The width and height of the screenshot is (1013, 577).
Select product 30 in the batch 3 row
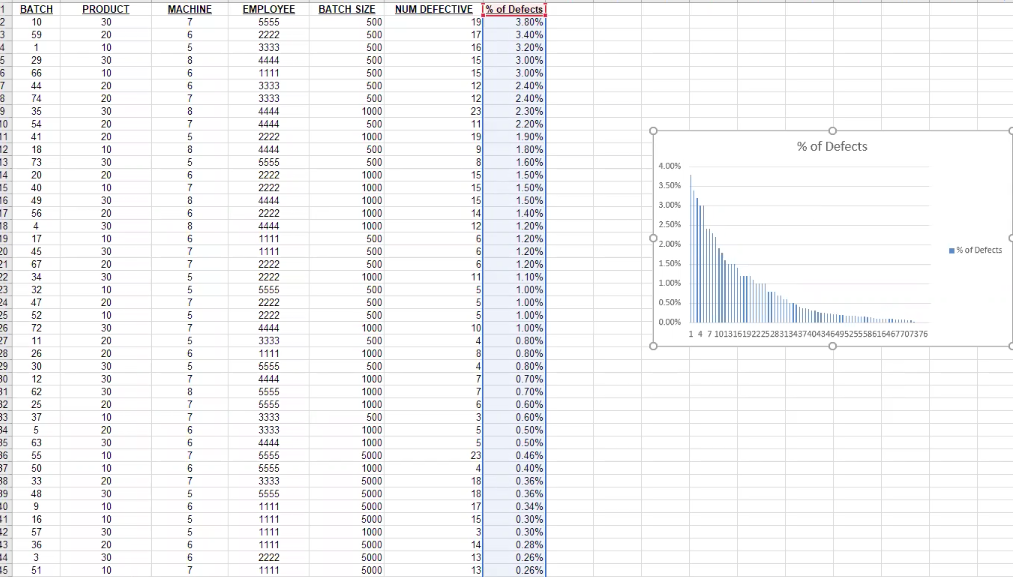106,557
